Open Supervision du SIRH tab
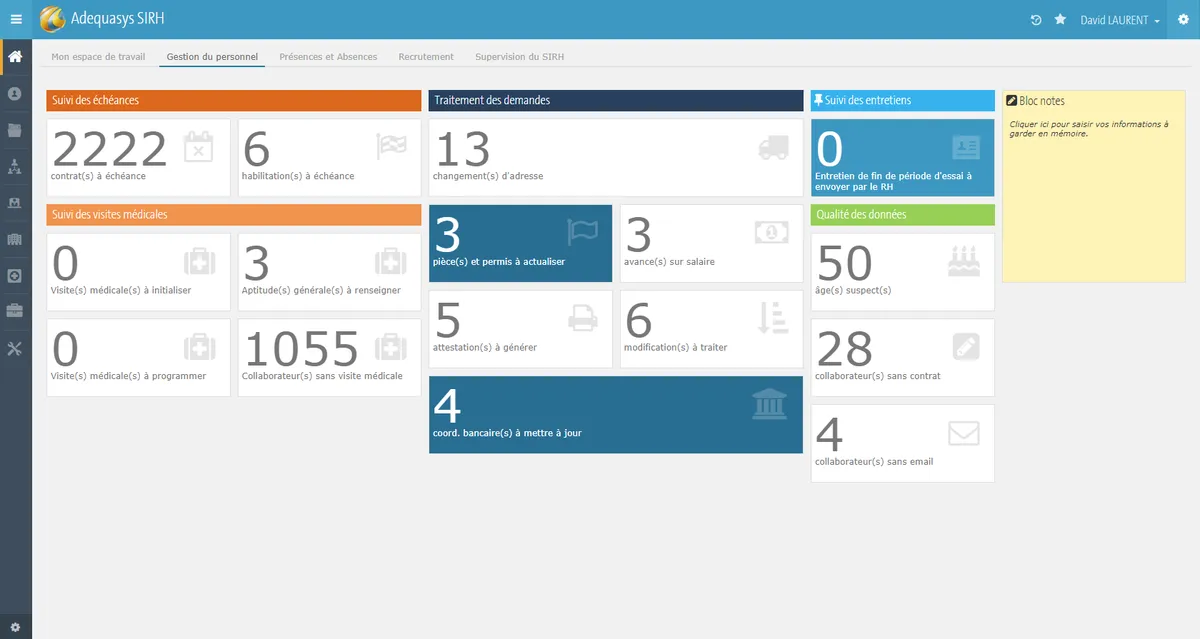1200x639 pixels. click(520, 57)
